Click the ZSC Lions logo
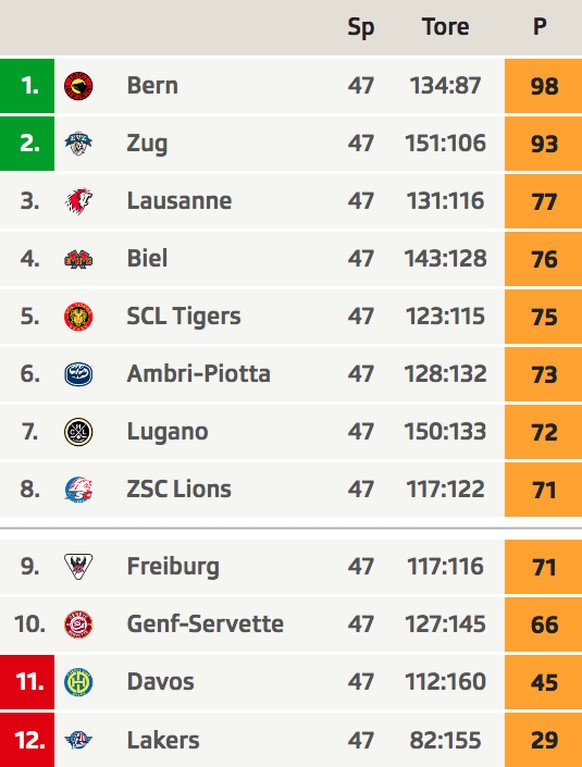This screenshot has width=582, height=767. 78,490
